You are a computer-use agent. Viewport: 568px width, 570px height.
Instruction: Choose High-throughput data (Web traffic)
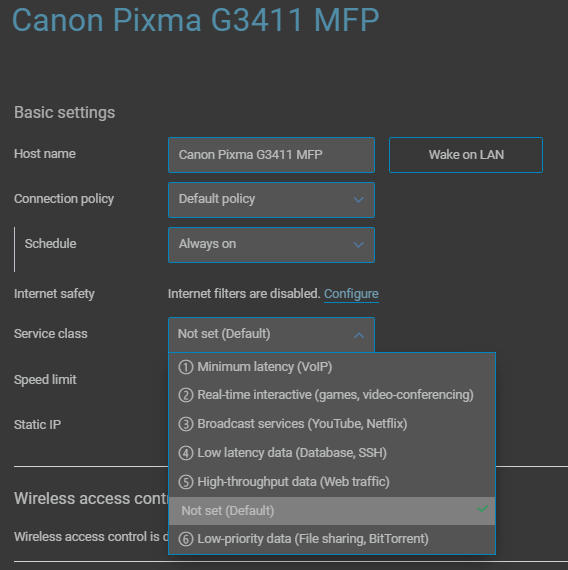pyautogui.click(x=332, y=482)
